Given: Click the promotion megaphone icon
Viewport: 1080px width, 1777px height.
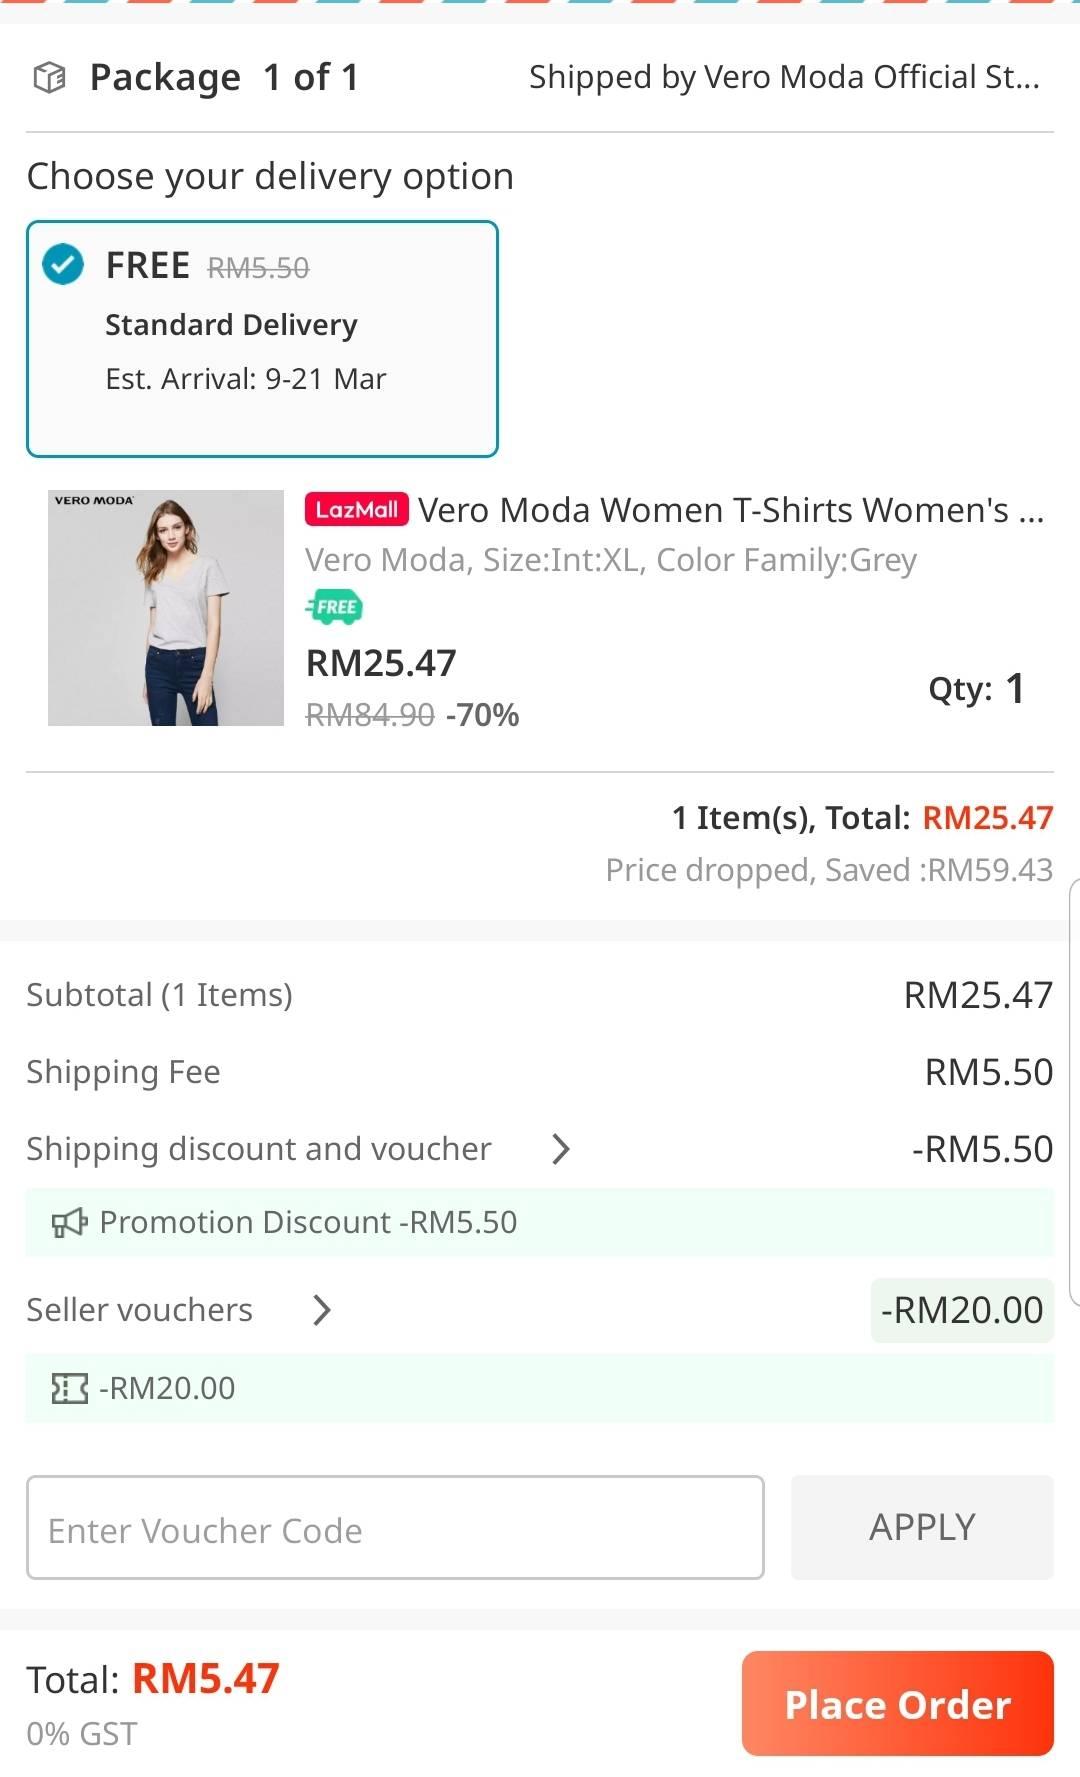Looking at the screenshot, I should 69,1222.
